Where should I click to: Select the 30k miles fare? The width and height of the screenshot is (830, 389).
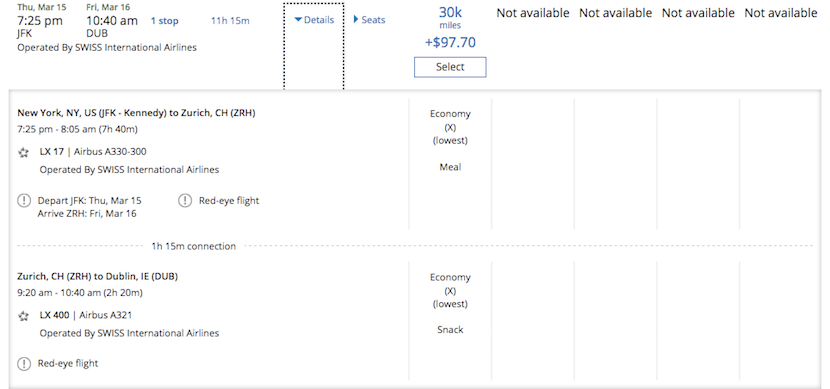450,67
